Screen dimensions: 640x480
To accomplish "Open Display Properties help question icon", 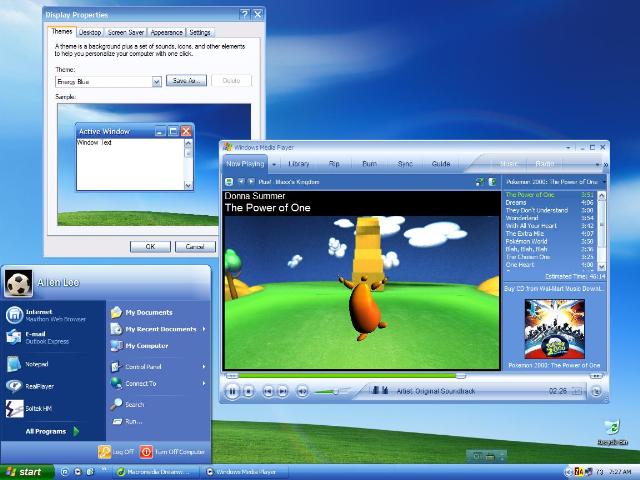I will pyautogui.click(x=244, y=15).
